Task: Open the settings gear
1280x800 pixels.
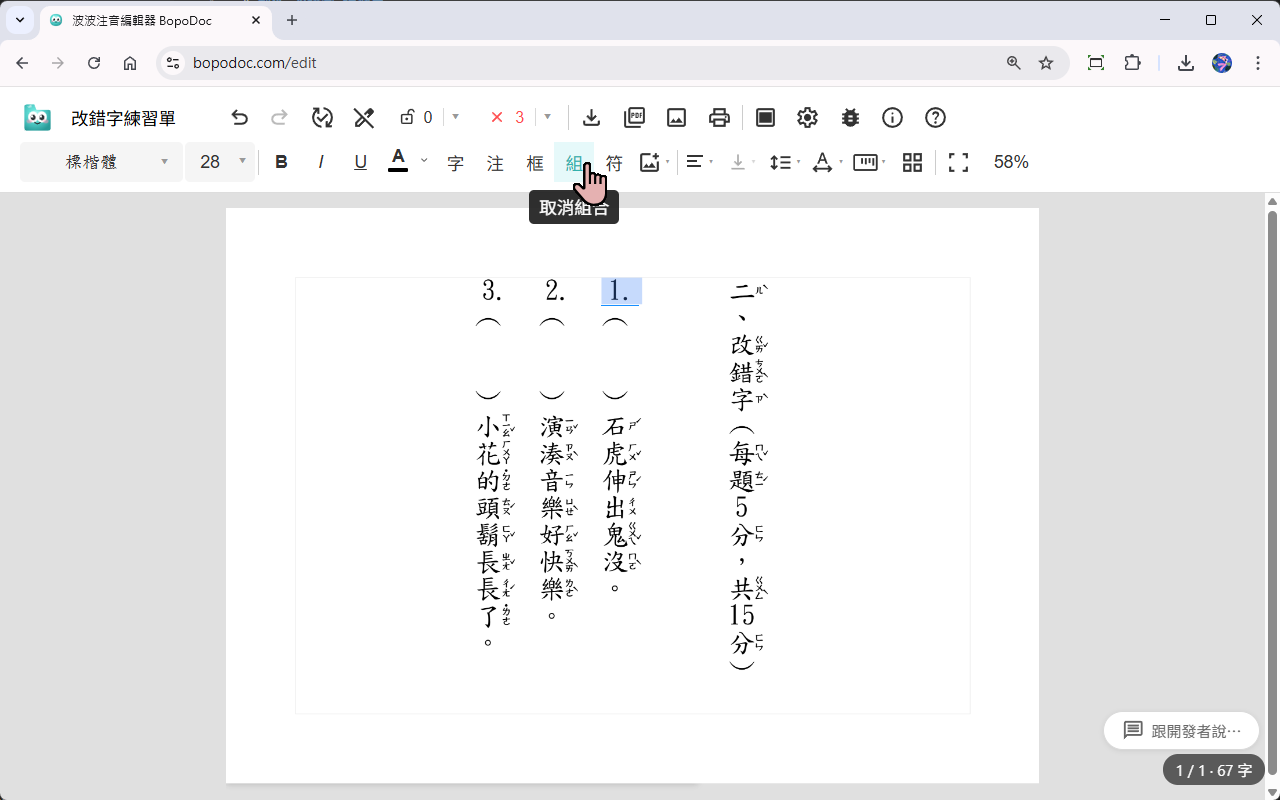Action: (807, 117)
